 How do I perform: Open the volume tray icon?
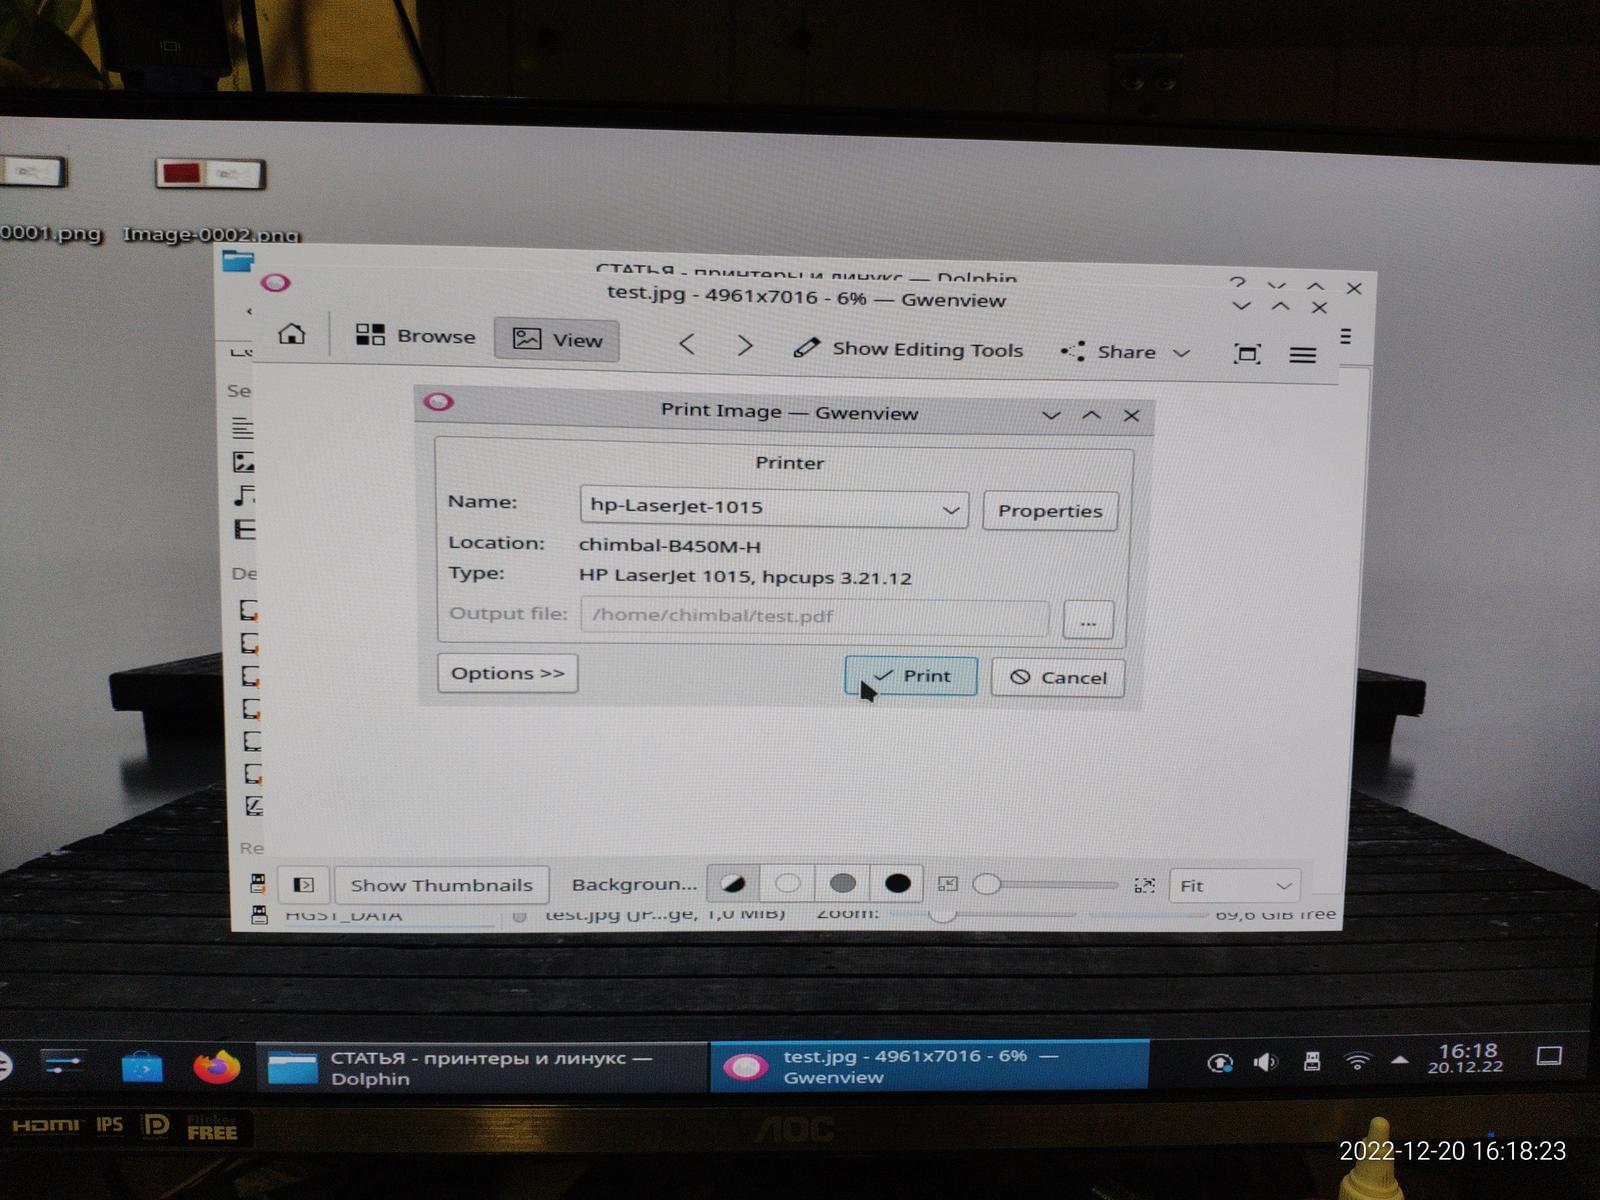tap(1265, 1062)
